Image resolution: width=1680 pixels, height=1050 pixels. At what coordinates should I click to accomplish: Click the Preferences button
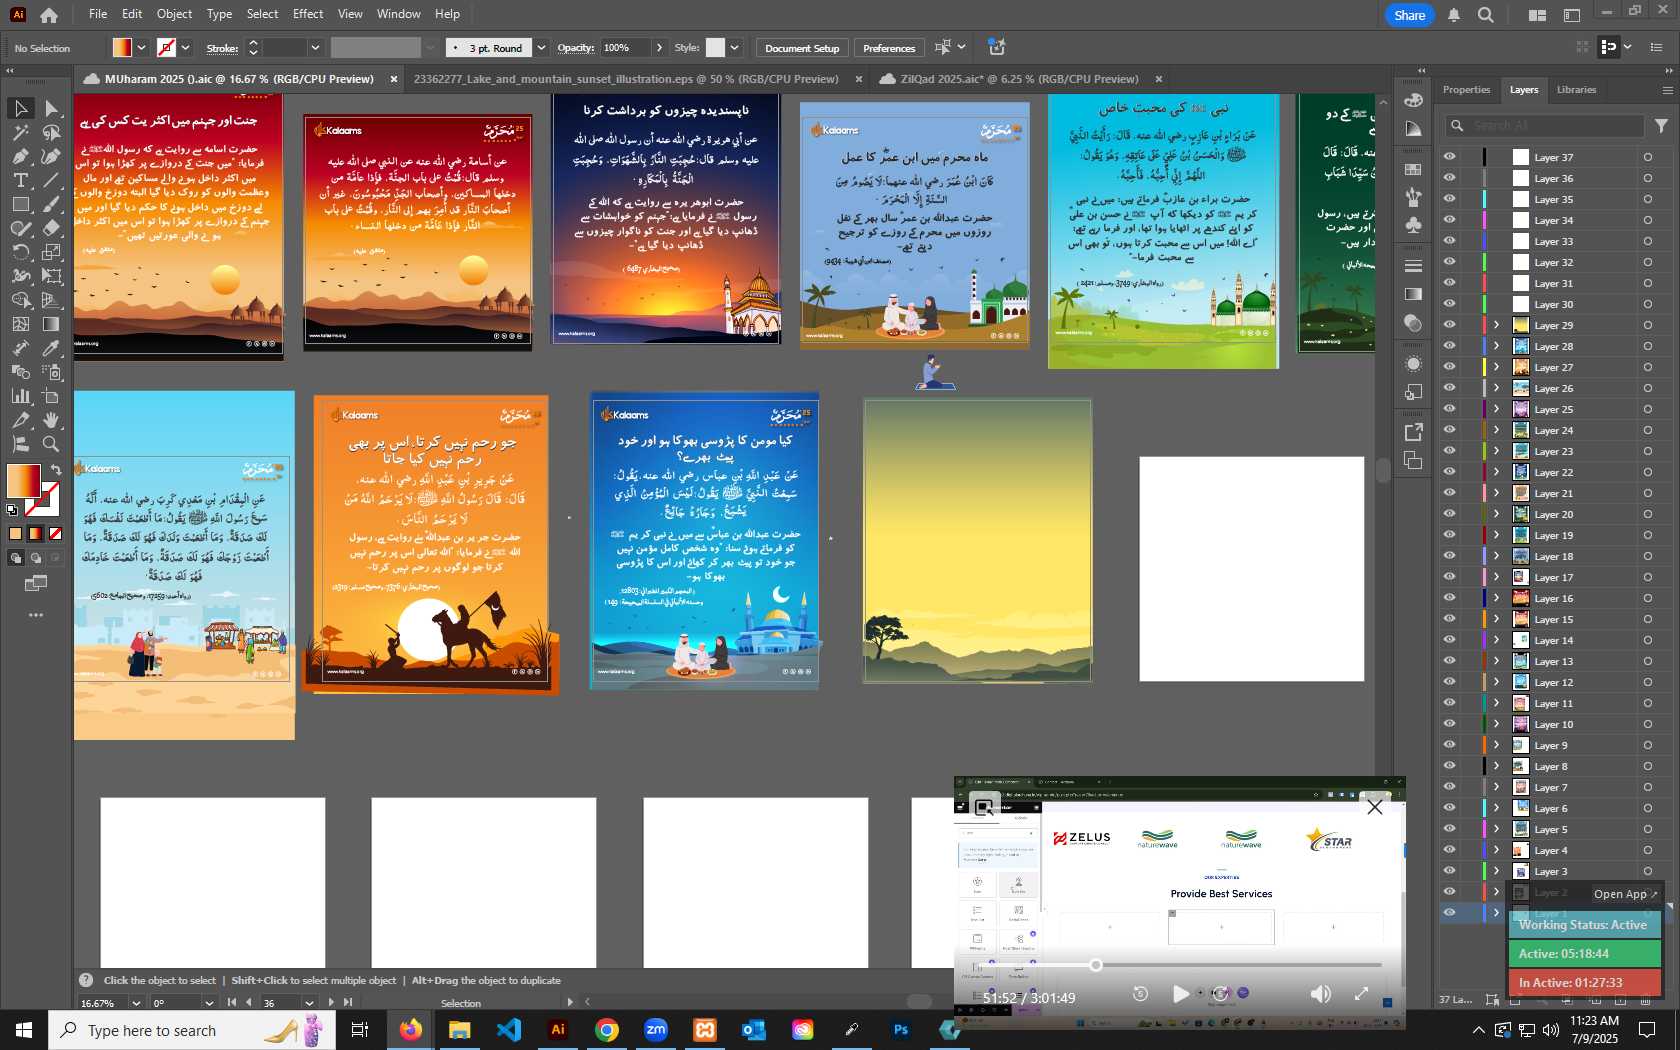[x=888, y=48]
